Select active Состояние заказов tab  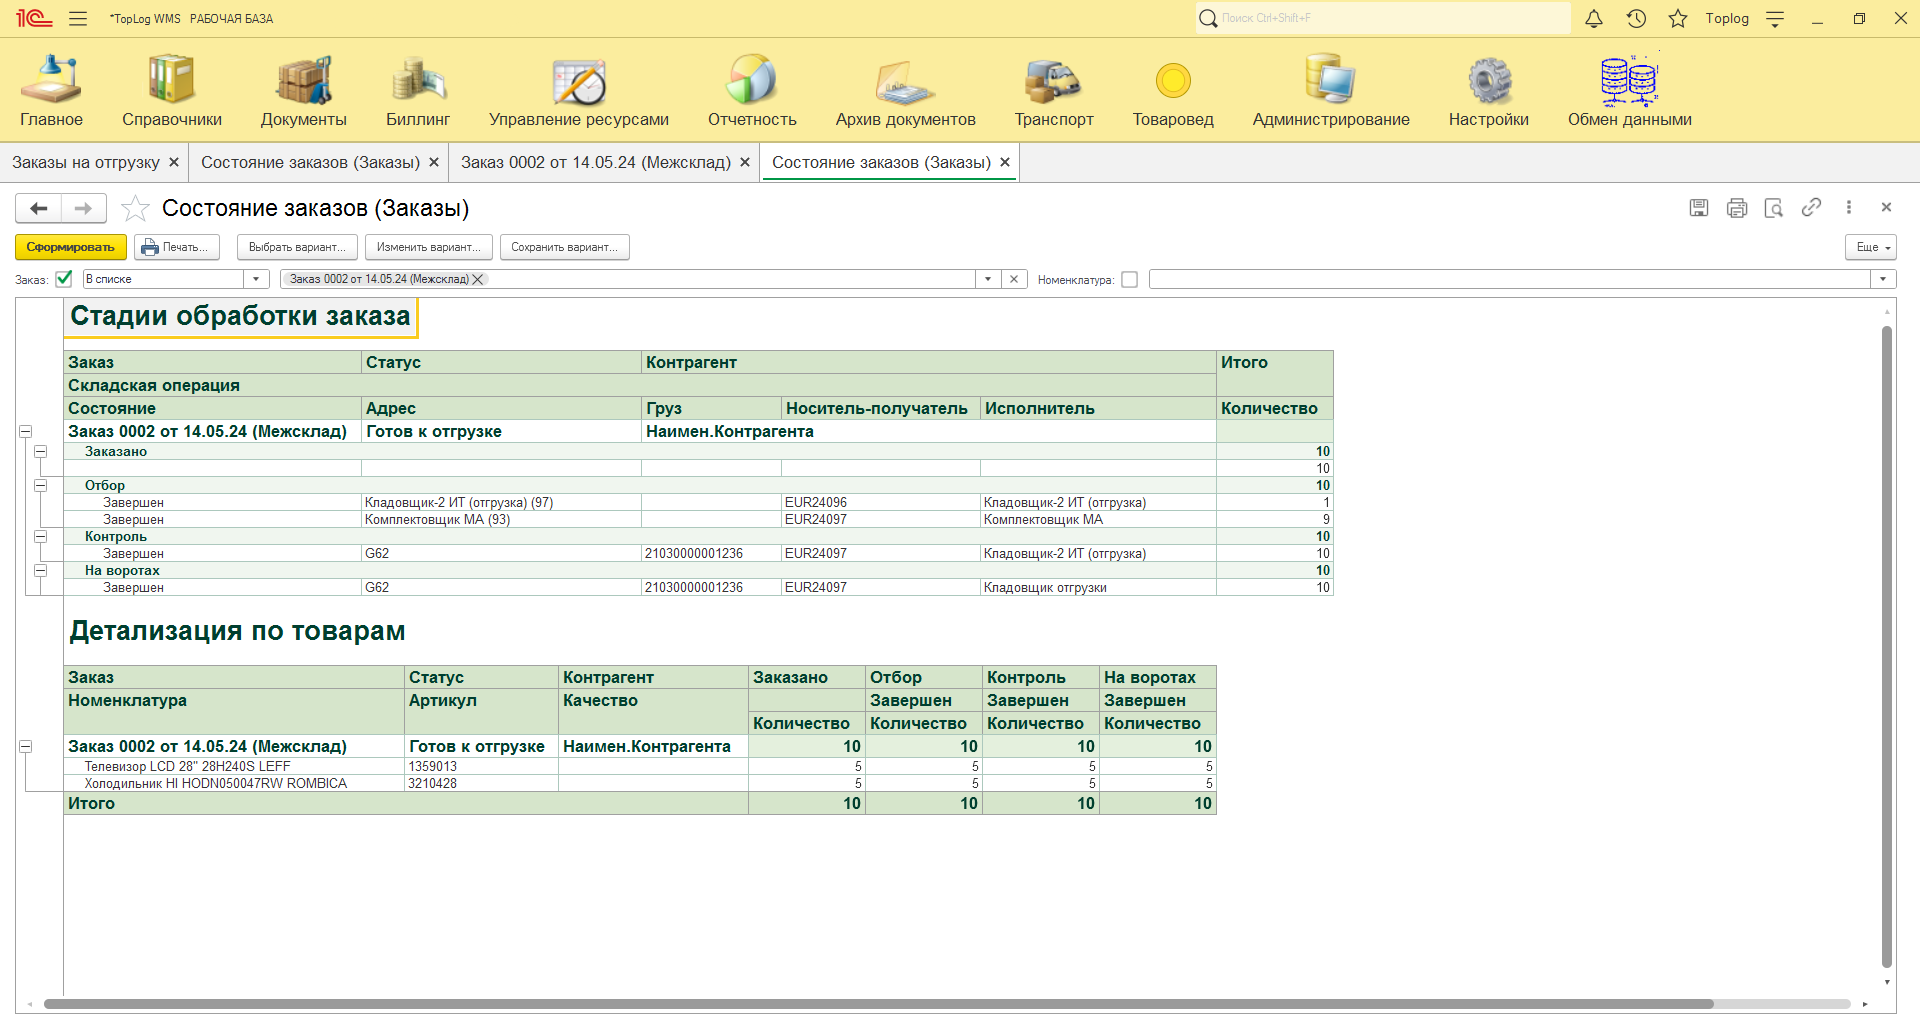tap(881, 162)
